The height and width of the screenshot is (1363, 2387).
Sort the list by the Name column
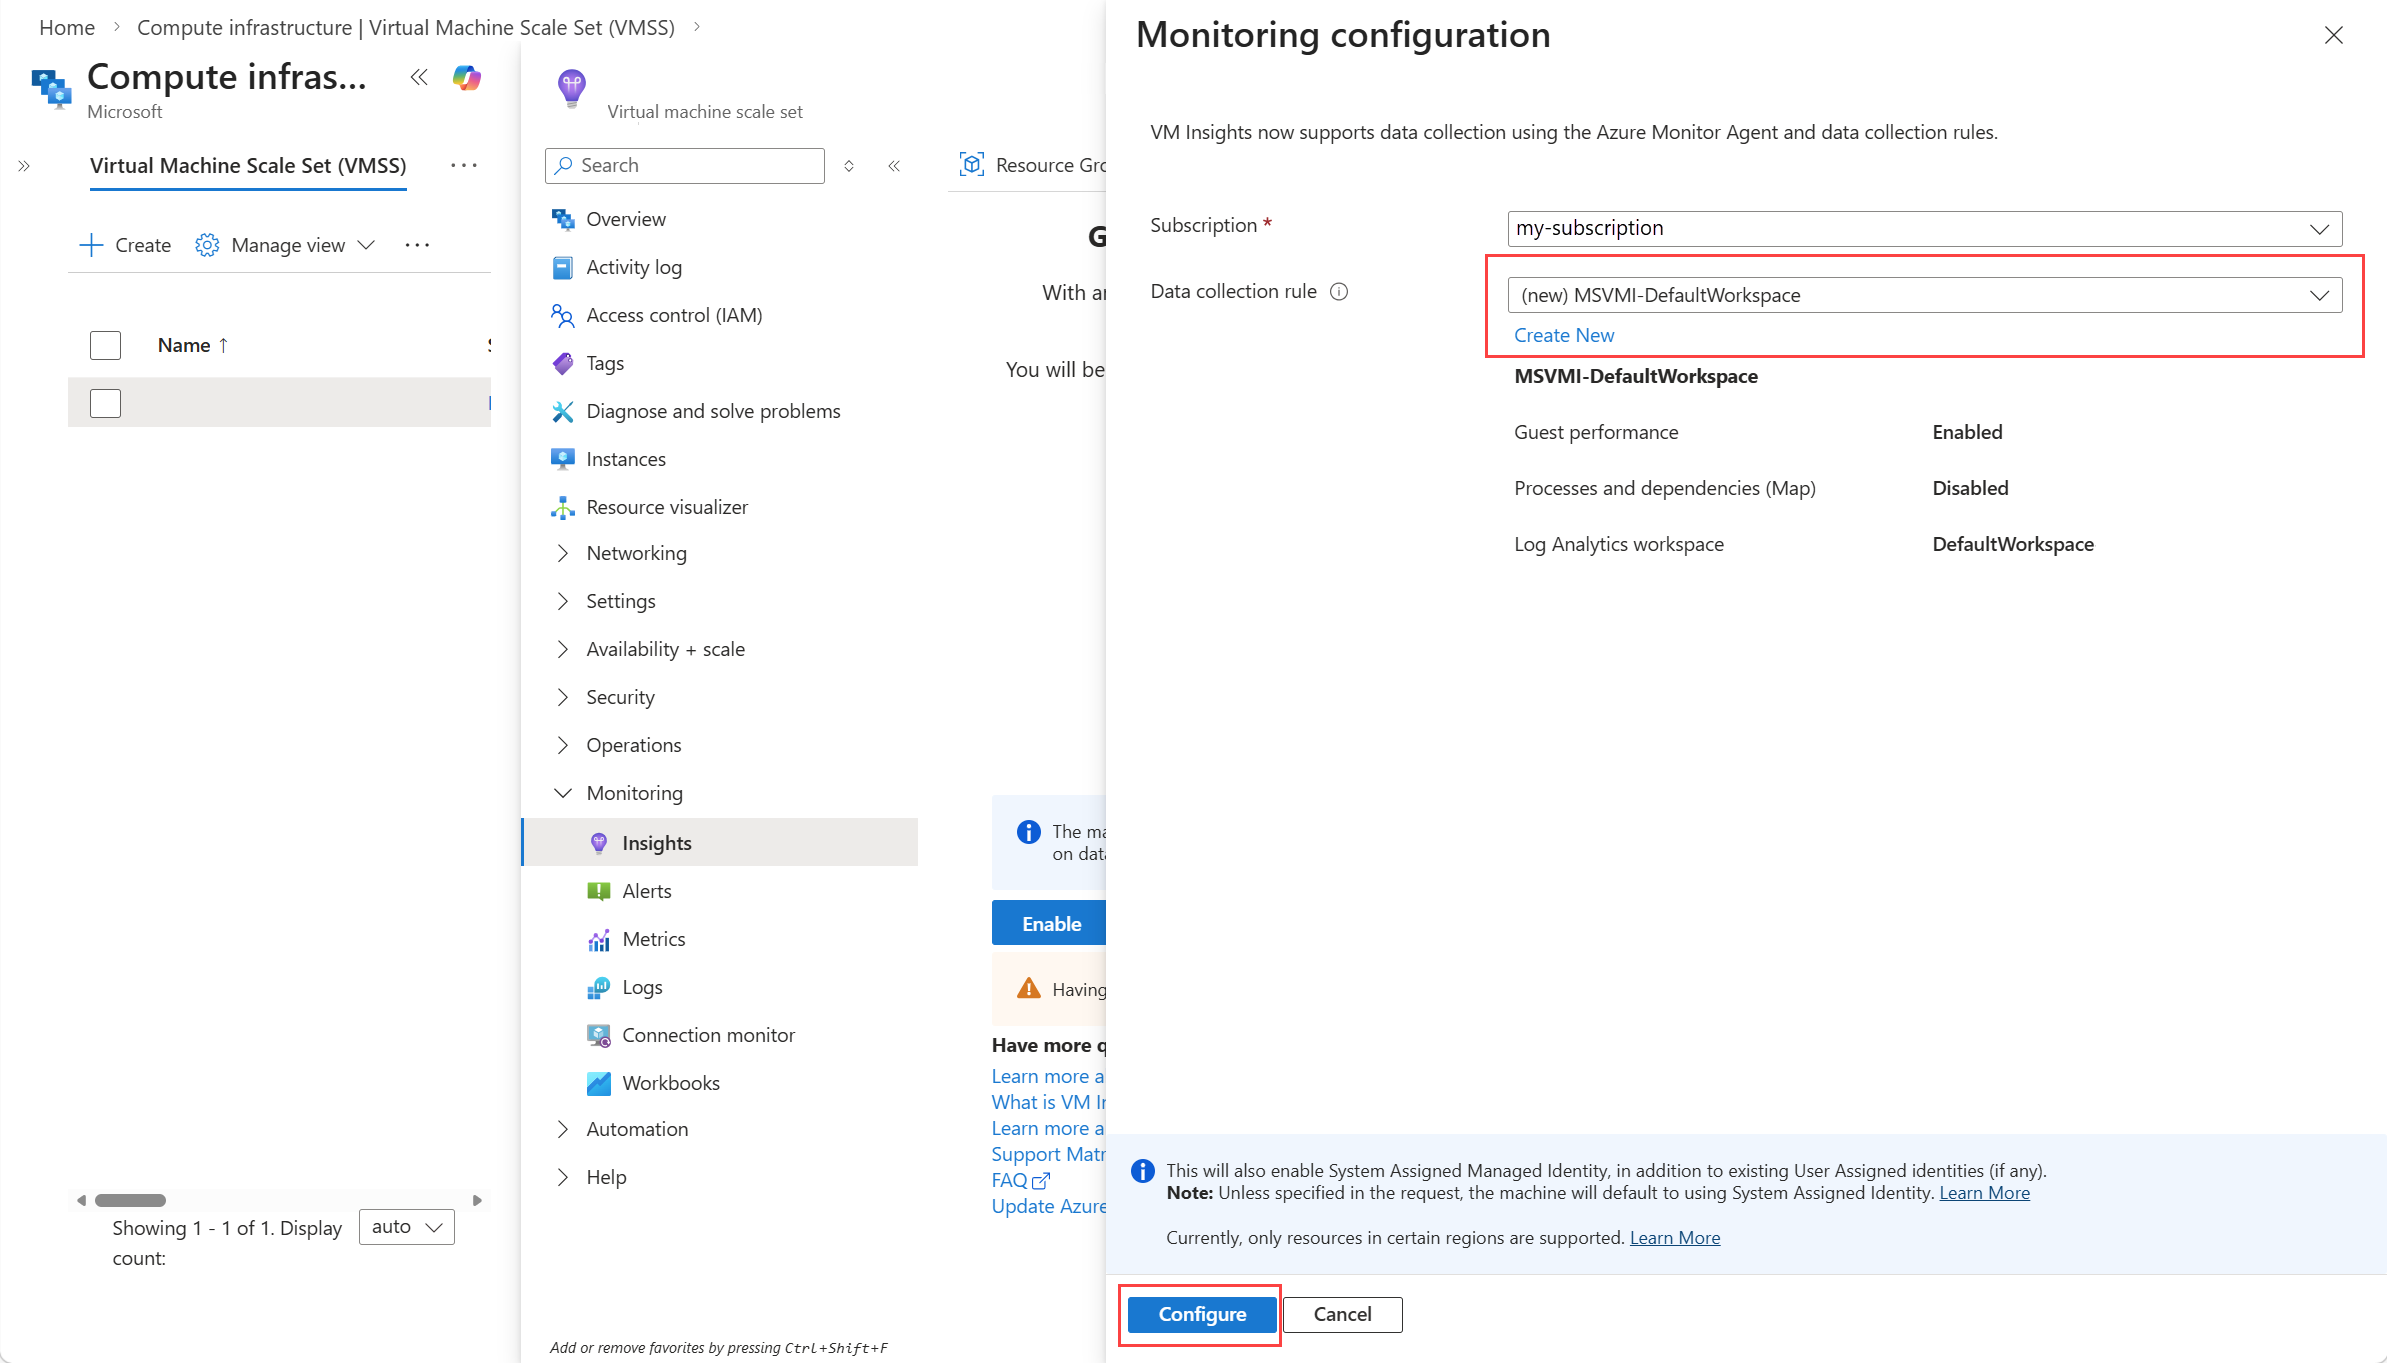coord(193,345)
